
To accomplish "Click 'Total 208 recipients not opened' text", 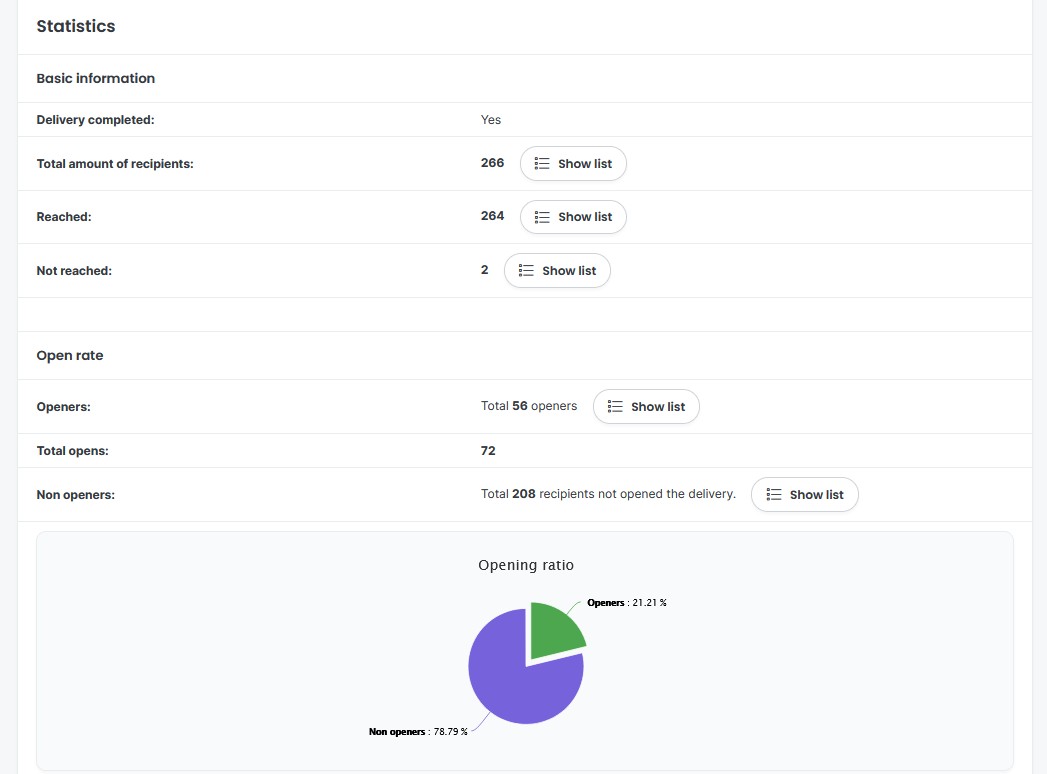I will tap(608, 494).
